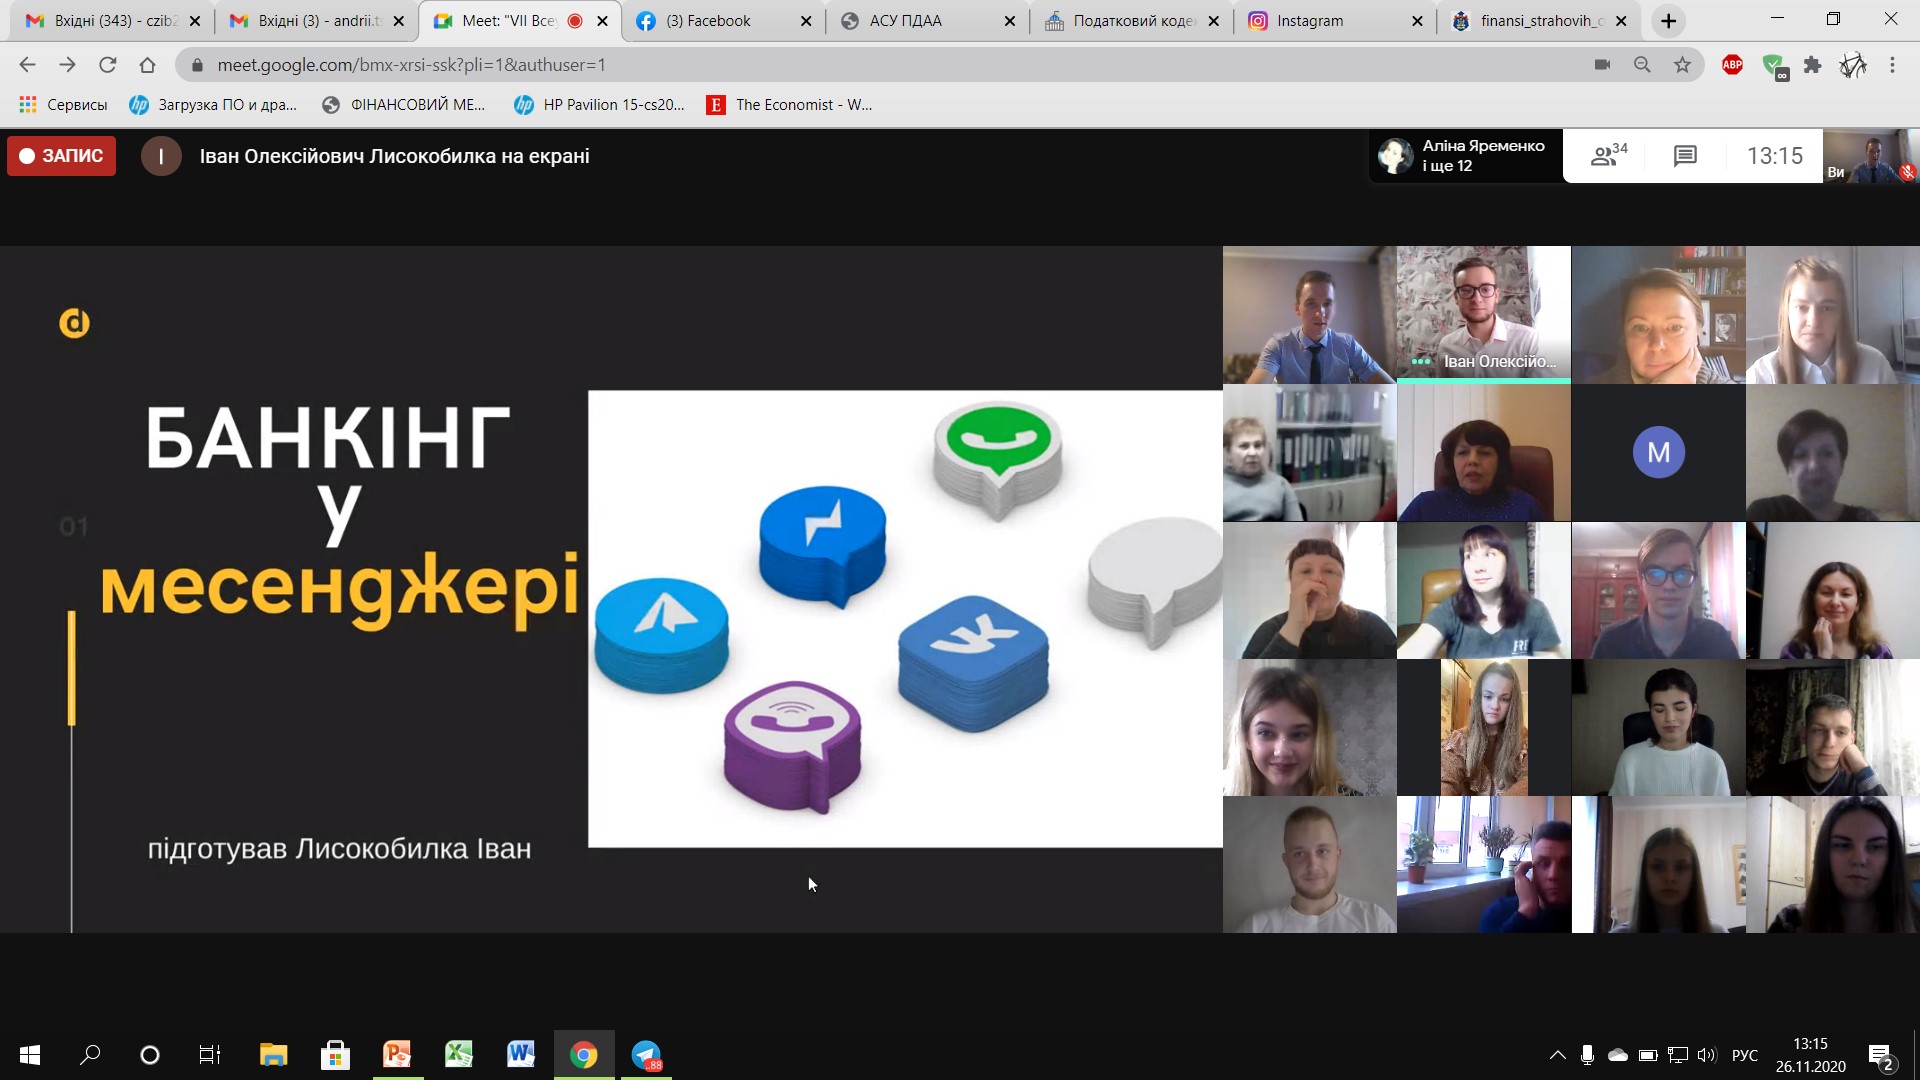Switch to Telegram on the taskbar
Image resolution: width=1920 pixels, height=1080 pixels.
(x=647, y=1055)
